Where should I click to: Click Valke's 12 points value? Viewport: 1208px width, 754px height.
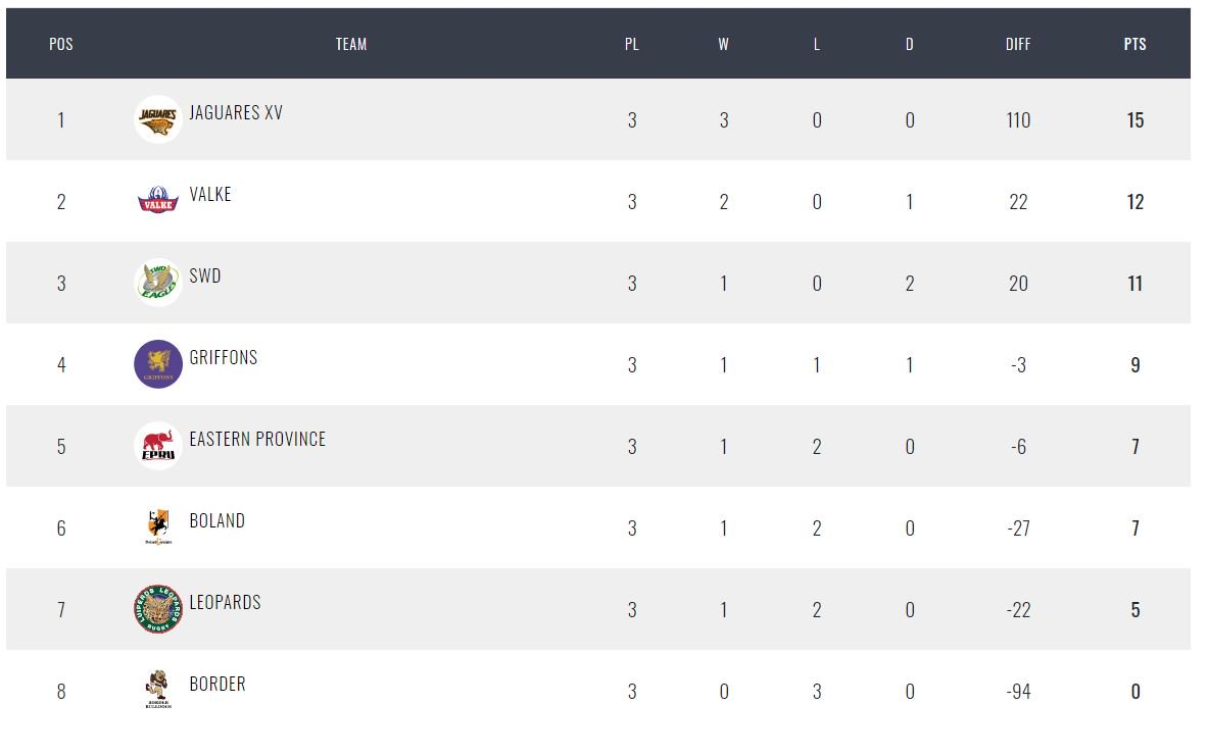(x=1135, y=202)
